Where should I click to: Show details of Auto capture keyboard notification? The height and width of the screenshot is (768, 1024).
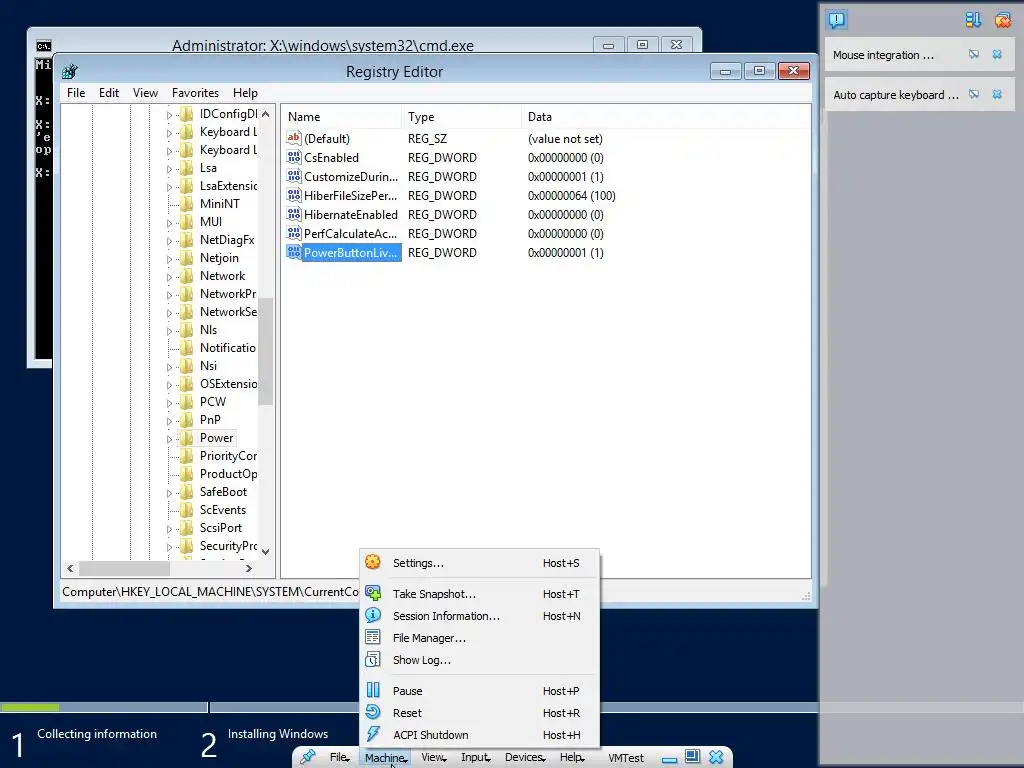(x=974, y=95)
